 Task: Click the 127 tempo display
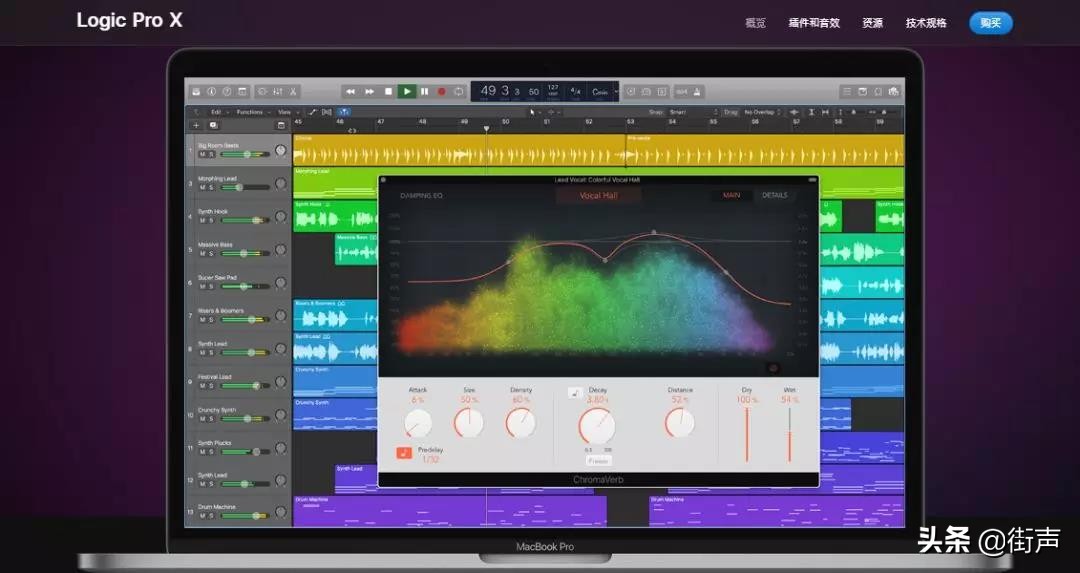(553, 91)
